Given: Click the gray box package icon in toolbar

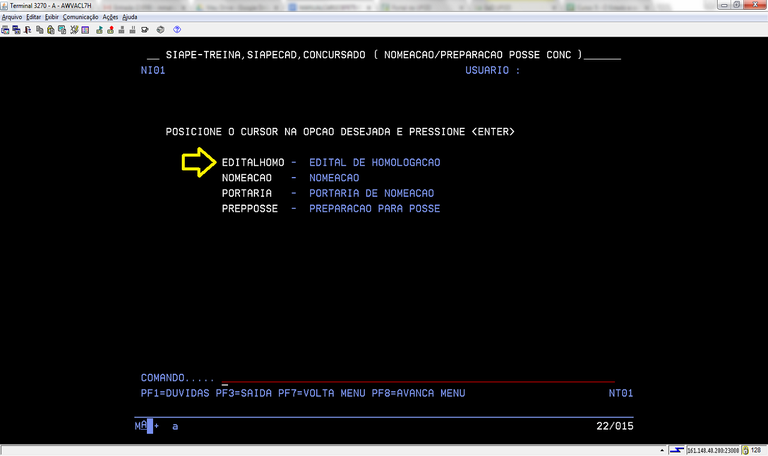Looking at the screenshot, I should point(160,30).
